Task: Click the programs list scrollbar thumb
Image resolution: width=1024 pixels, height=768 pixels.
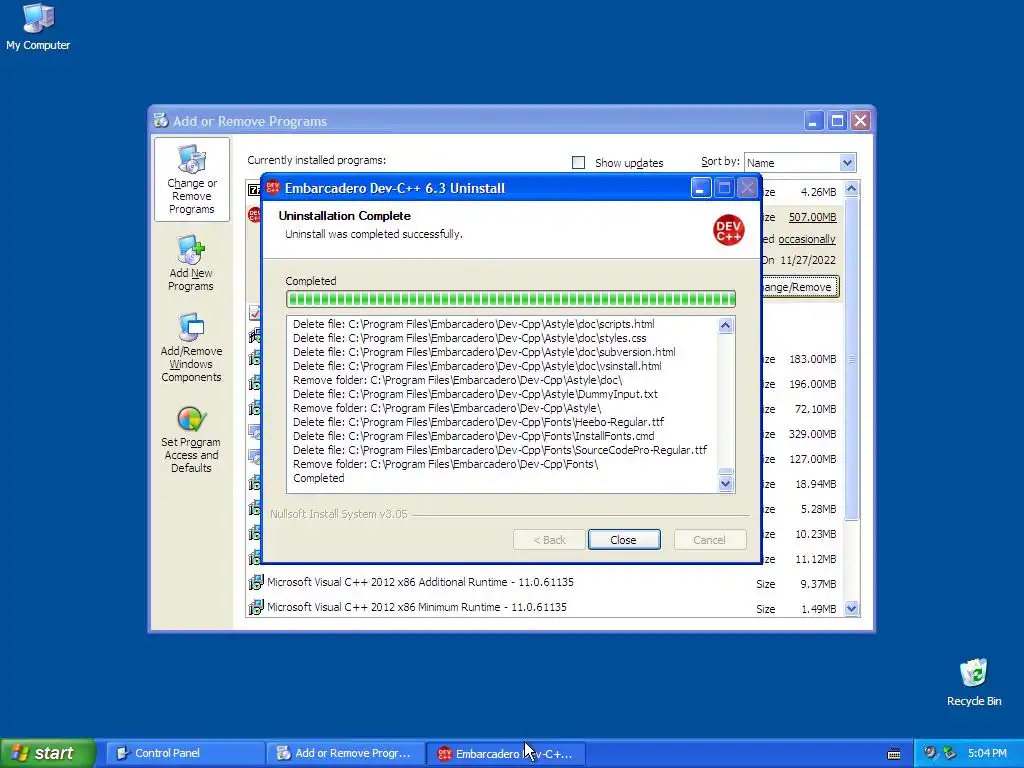Action: (x=851, y=359)
